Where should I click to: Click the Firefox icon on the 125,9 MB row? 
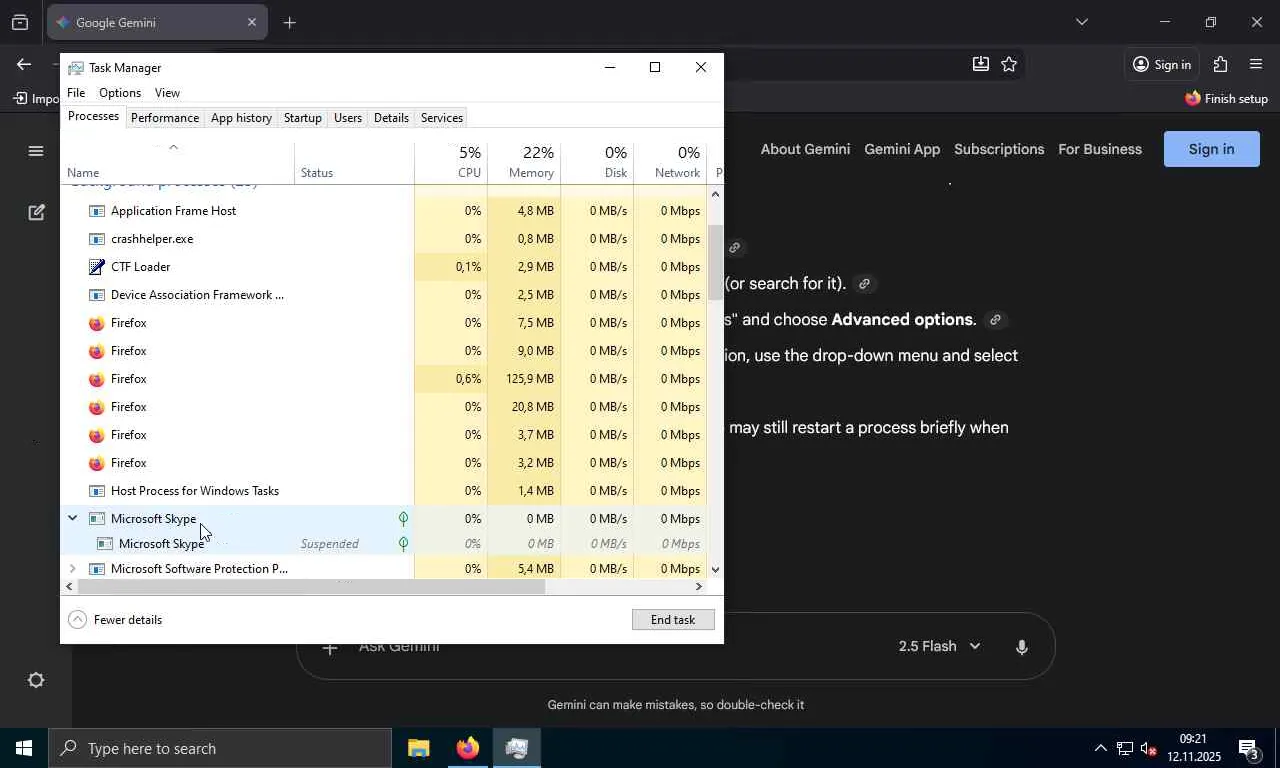(x=96, y=379)
